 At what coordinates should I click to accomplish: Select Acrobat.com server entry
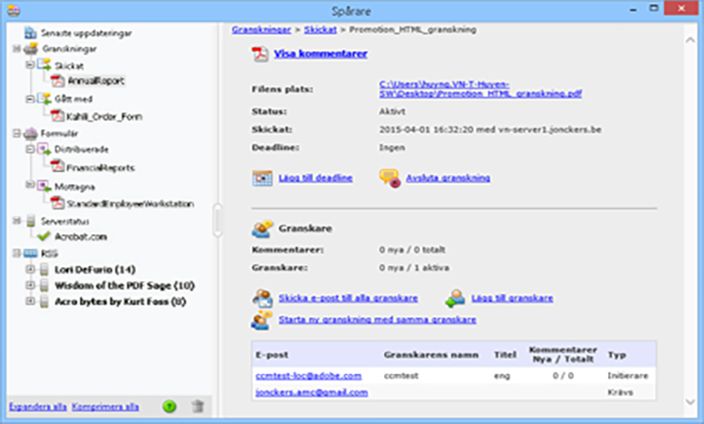81,236
